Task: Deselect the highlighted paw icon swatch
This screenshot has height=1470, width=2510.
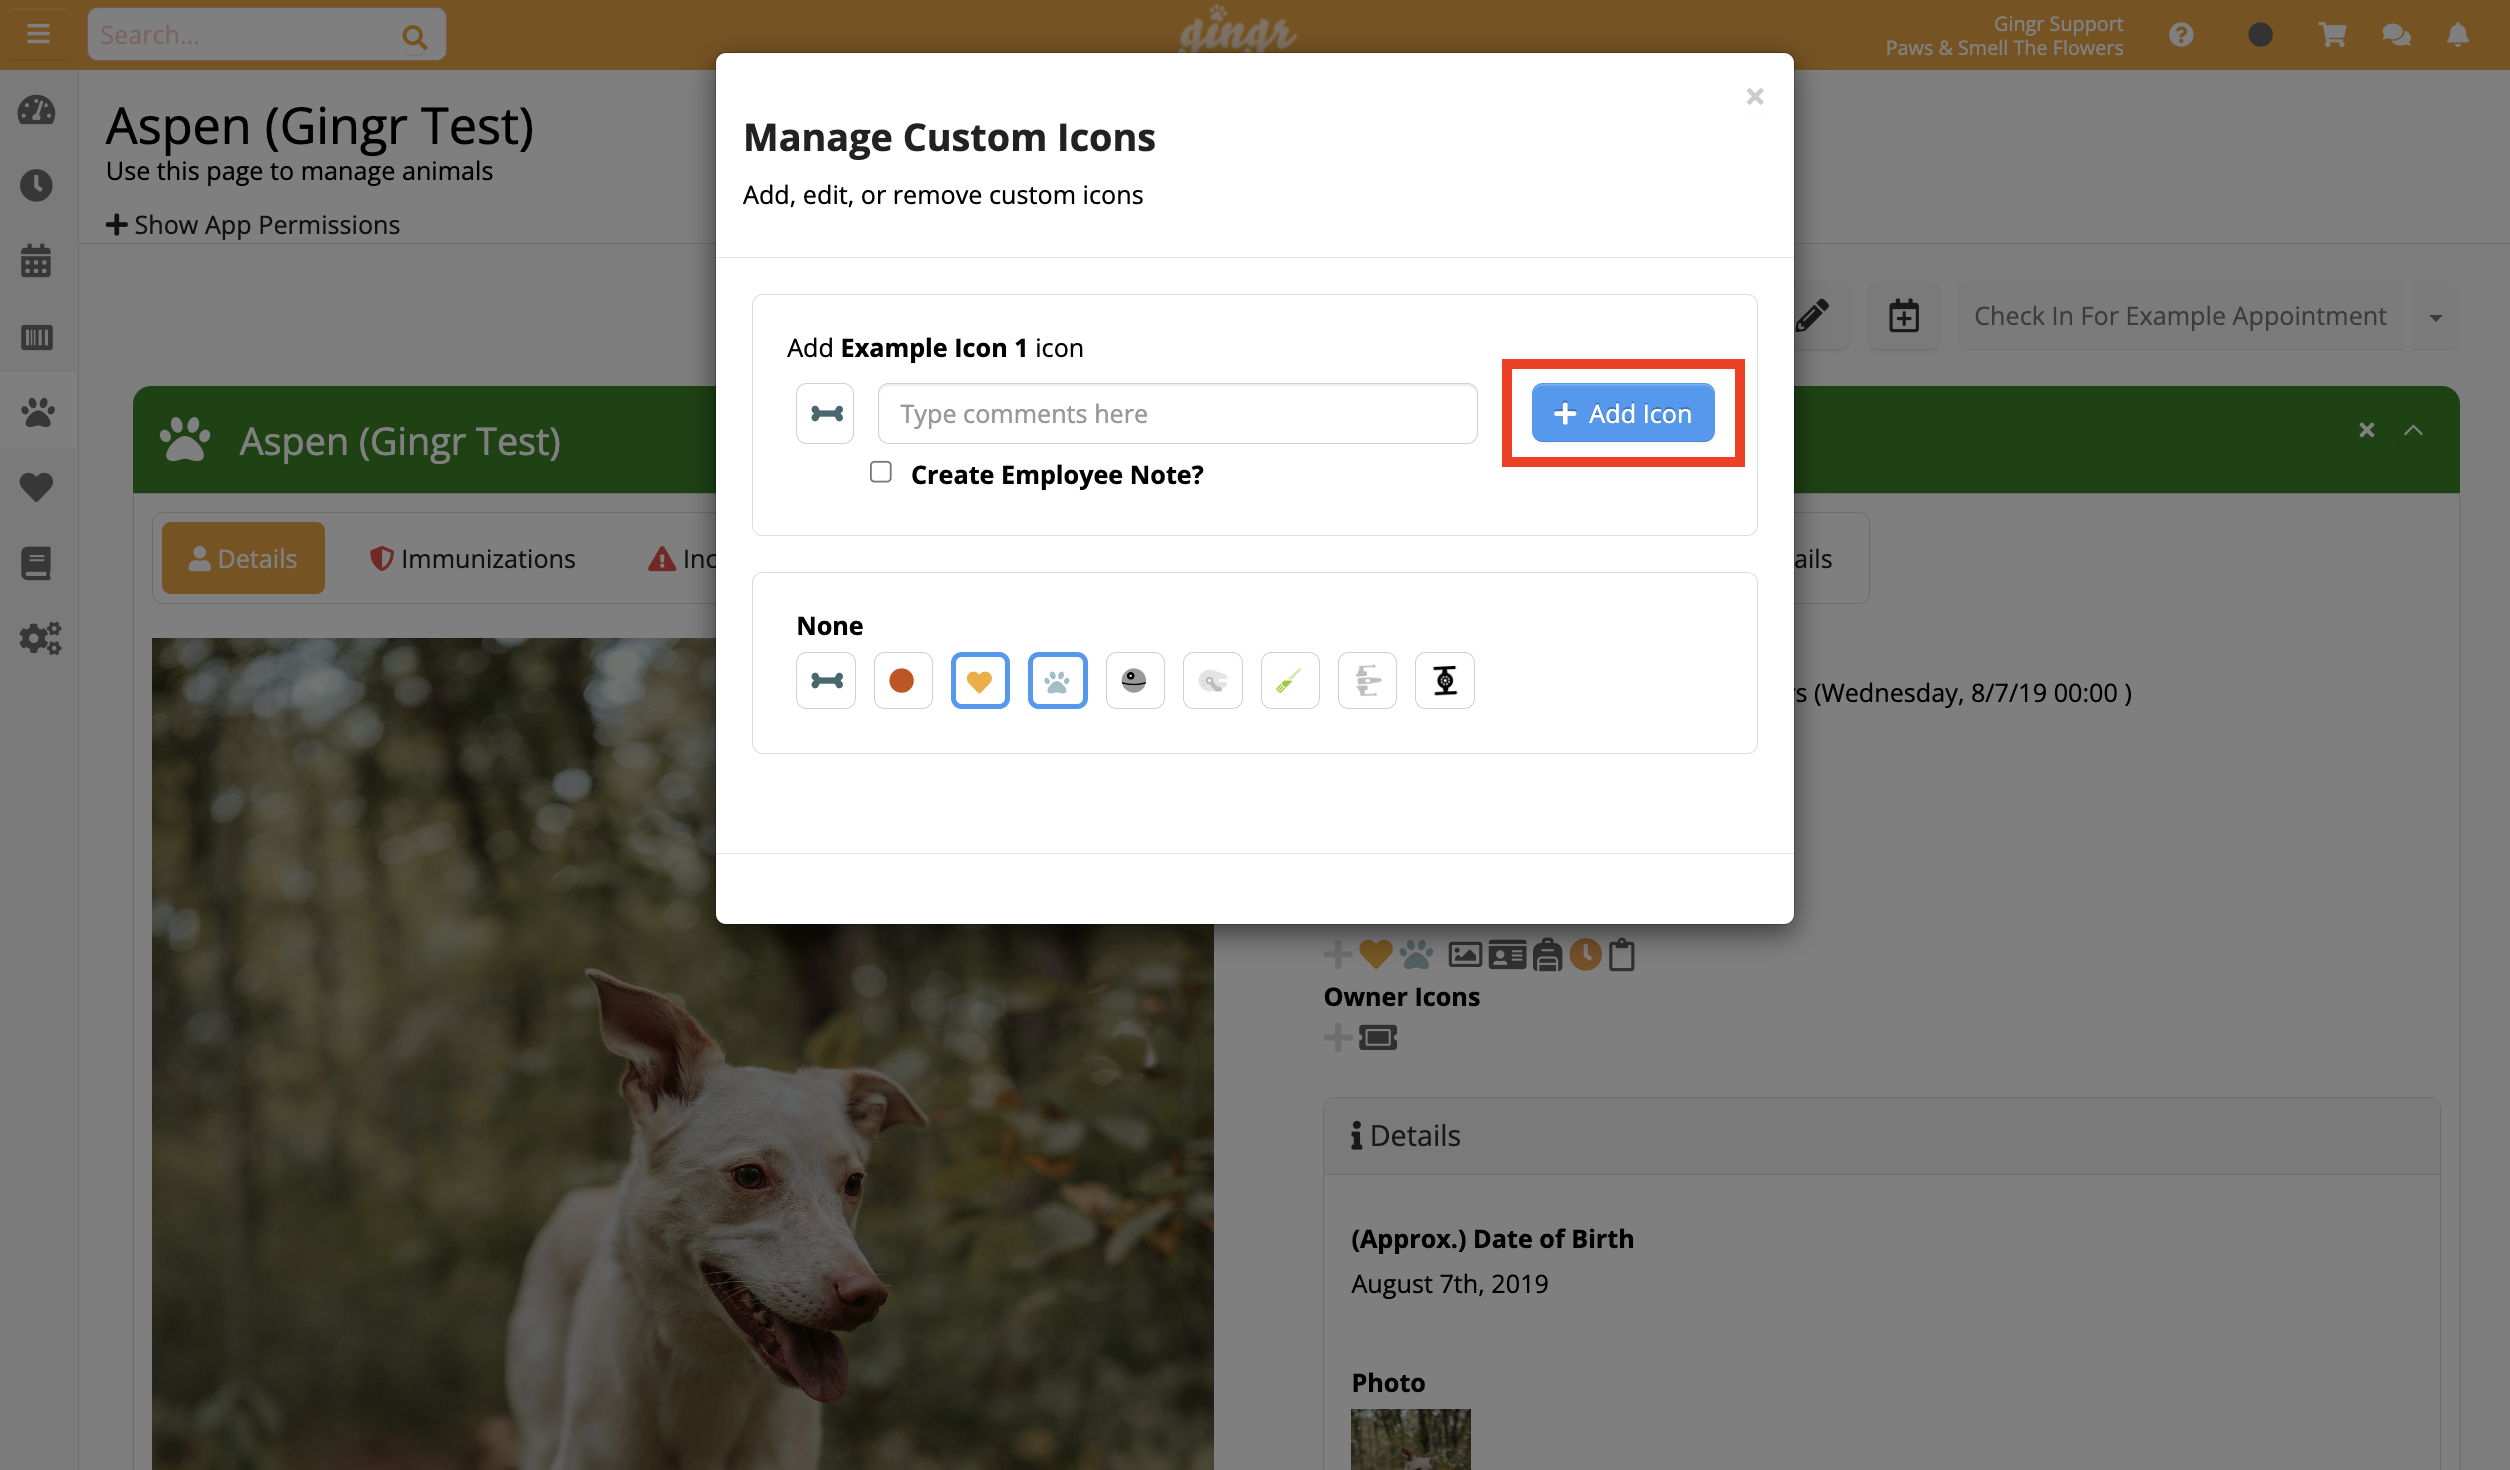Action: [1057, 680]
